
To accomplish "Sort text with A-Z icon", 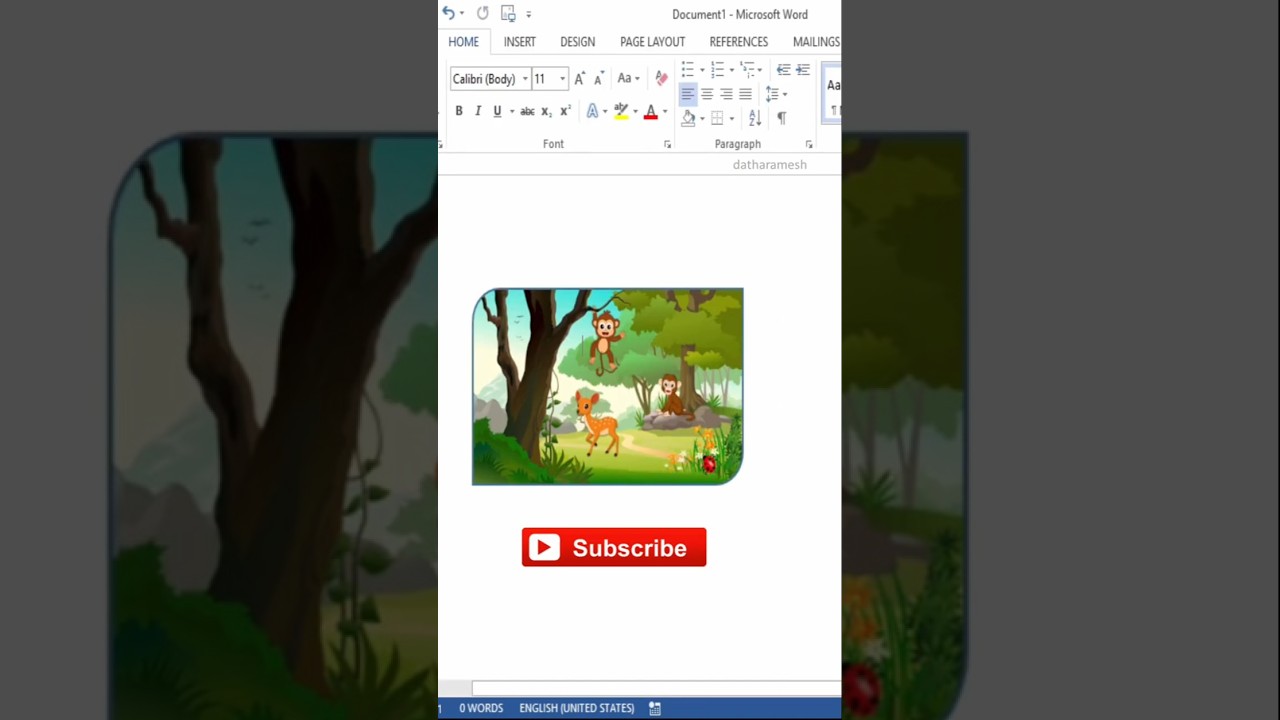I will [755, 118].
